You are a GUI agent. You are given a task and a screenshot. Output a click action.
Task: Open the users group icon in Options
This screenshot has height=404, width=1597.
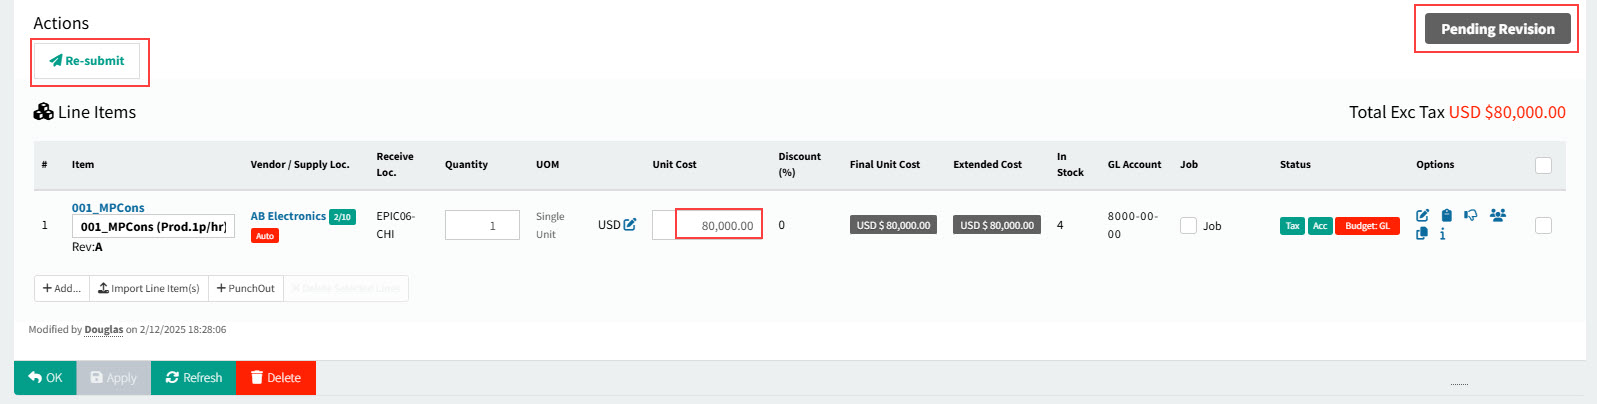click(x=1497, y=215)
